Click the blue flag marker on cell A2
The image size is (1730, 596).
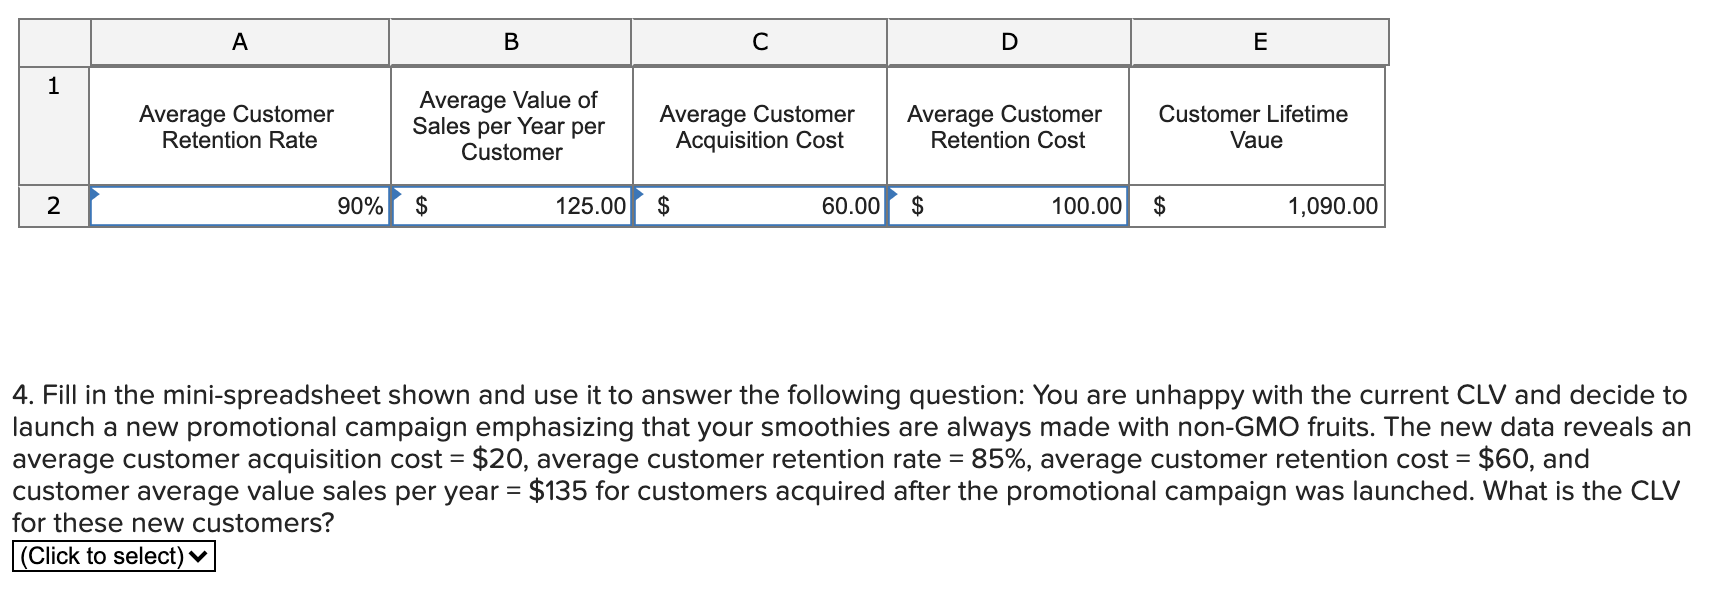(x=95, y=192)
